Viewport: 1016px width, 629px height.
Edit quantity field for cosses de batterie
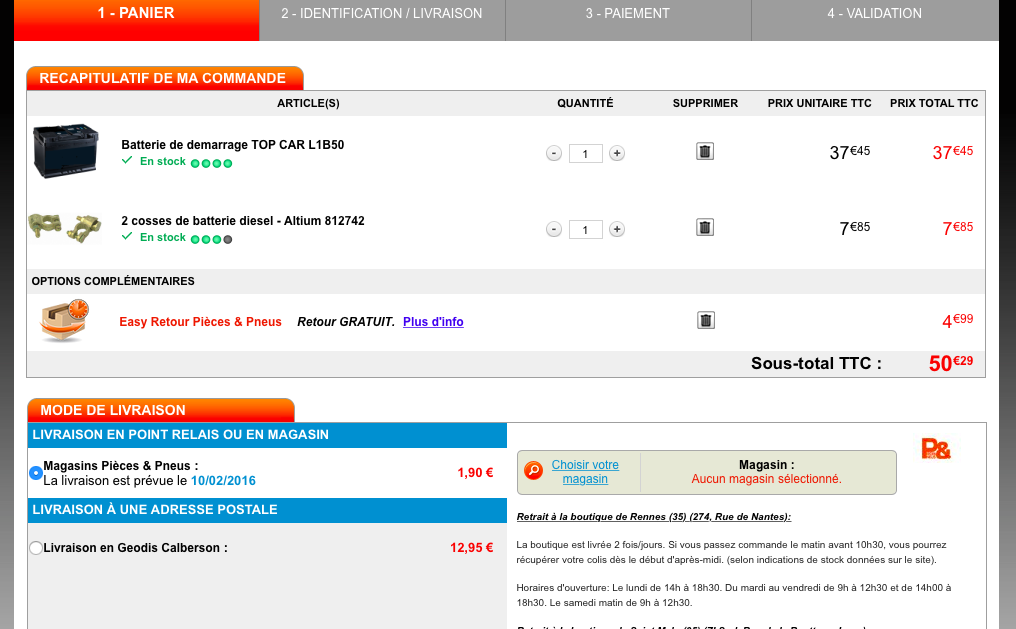tap(586, 229)
